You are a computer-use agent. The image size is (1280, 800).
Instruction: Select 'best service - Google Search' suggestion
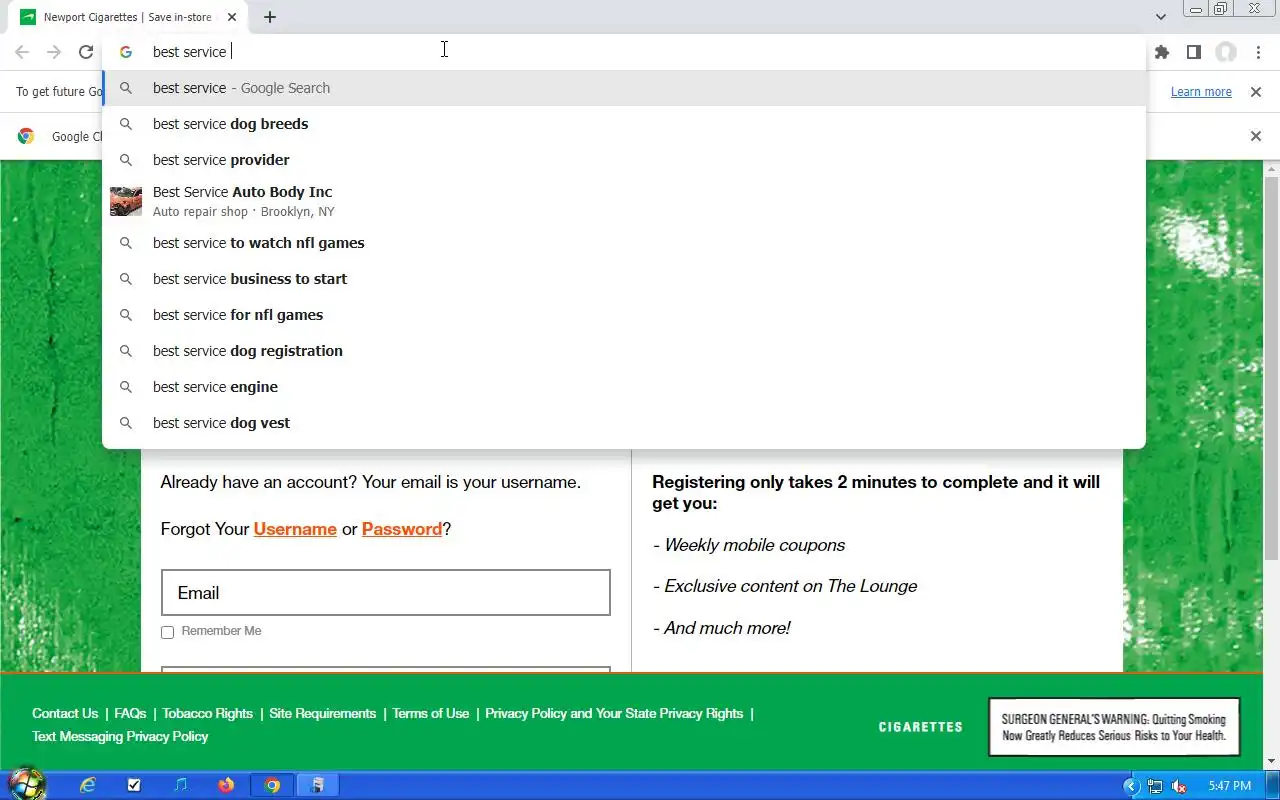tap(624, 88)
